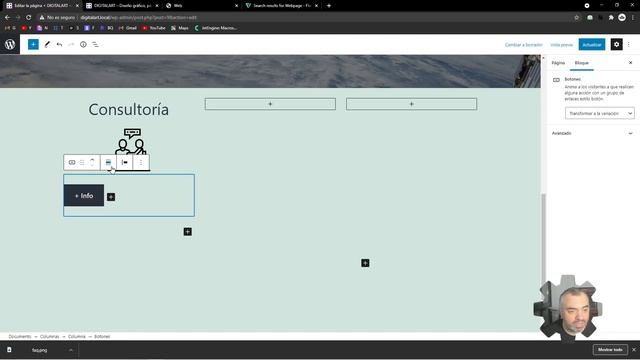Open a new browser tab
Image resolution: width=640 pixels, height=360 pixels.
pos(329,6)
